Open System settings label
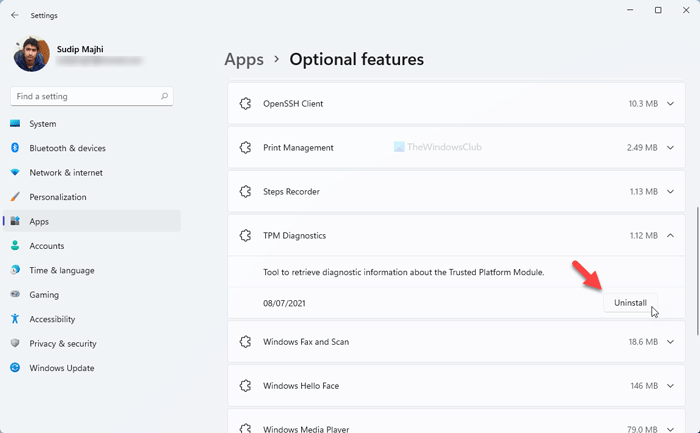 [x=43, y=124]
